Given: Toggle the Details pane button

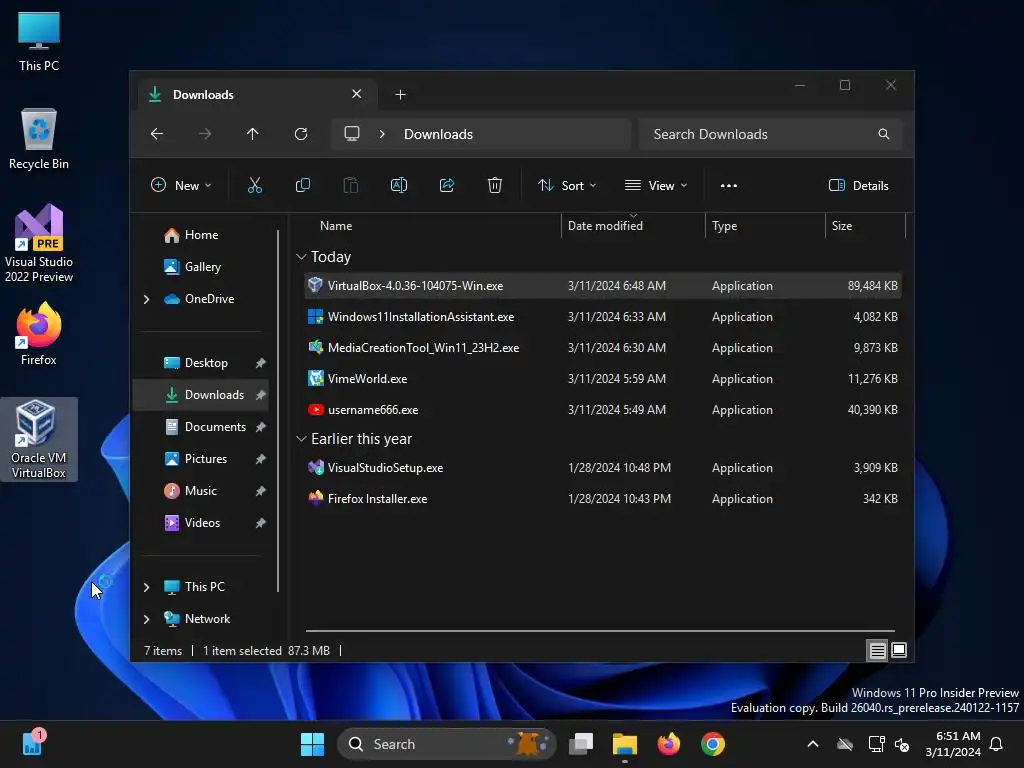Looking at the screenshot, I should pyautogui.click(x=858, y=185).
